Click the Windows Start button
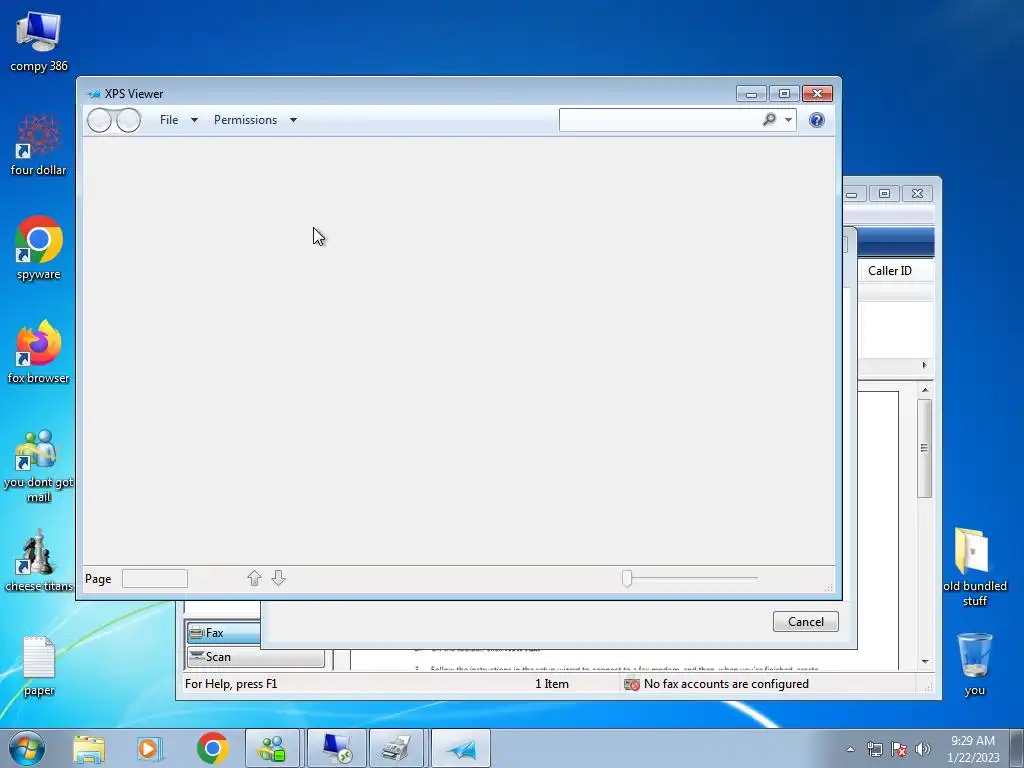This screenshot has width=1024, height=768. point(27,748)
